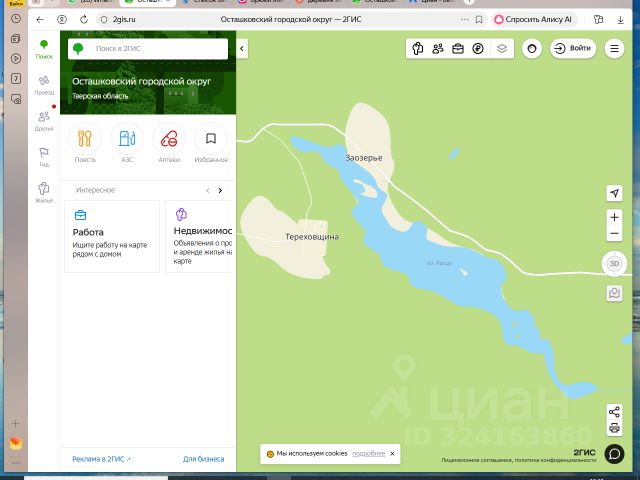Open Лицензионное соглашение link at map bottom
This screenshot has width=640, height=480.
point(476,460)
